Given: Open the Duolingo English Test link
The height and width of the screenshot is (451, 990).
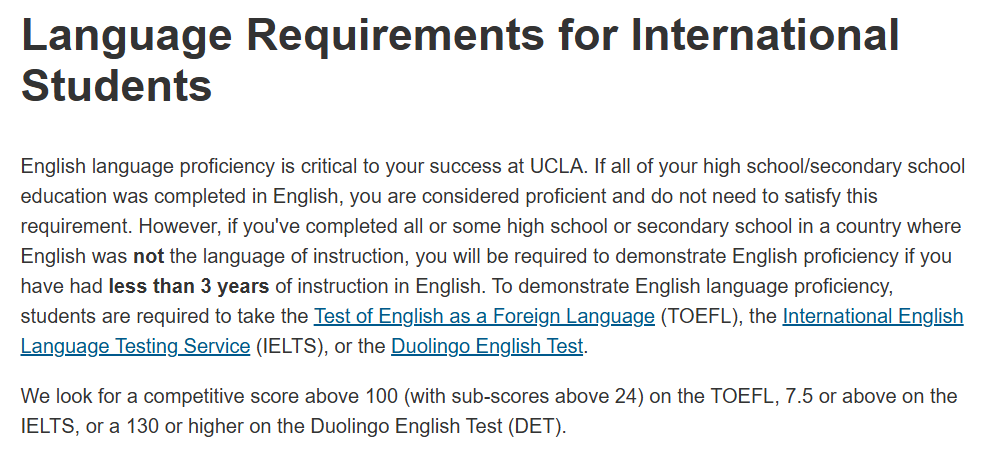Looking at the screenshot, I should (x=487, y=347).
